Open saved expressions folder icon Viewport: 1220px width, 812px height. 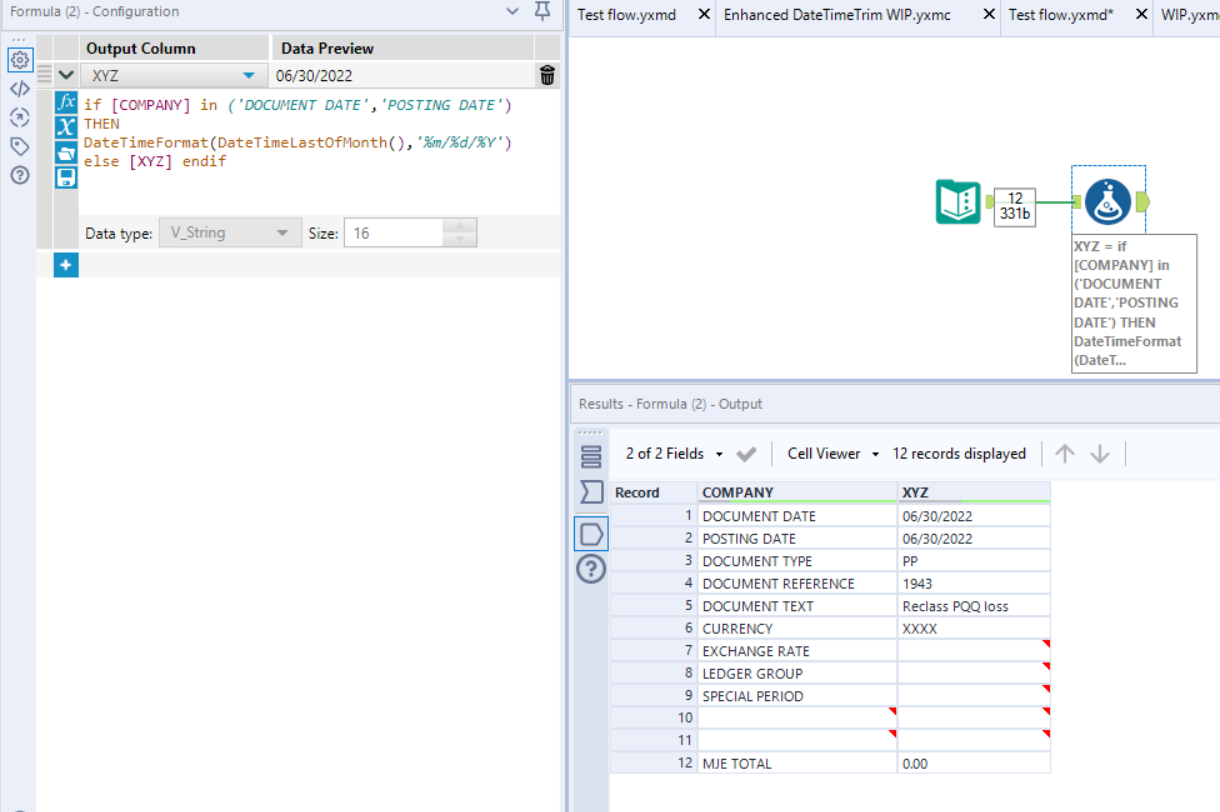point(66,153)
